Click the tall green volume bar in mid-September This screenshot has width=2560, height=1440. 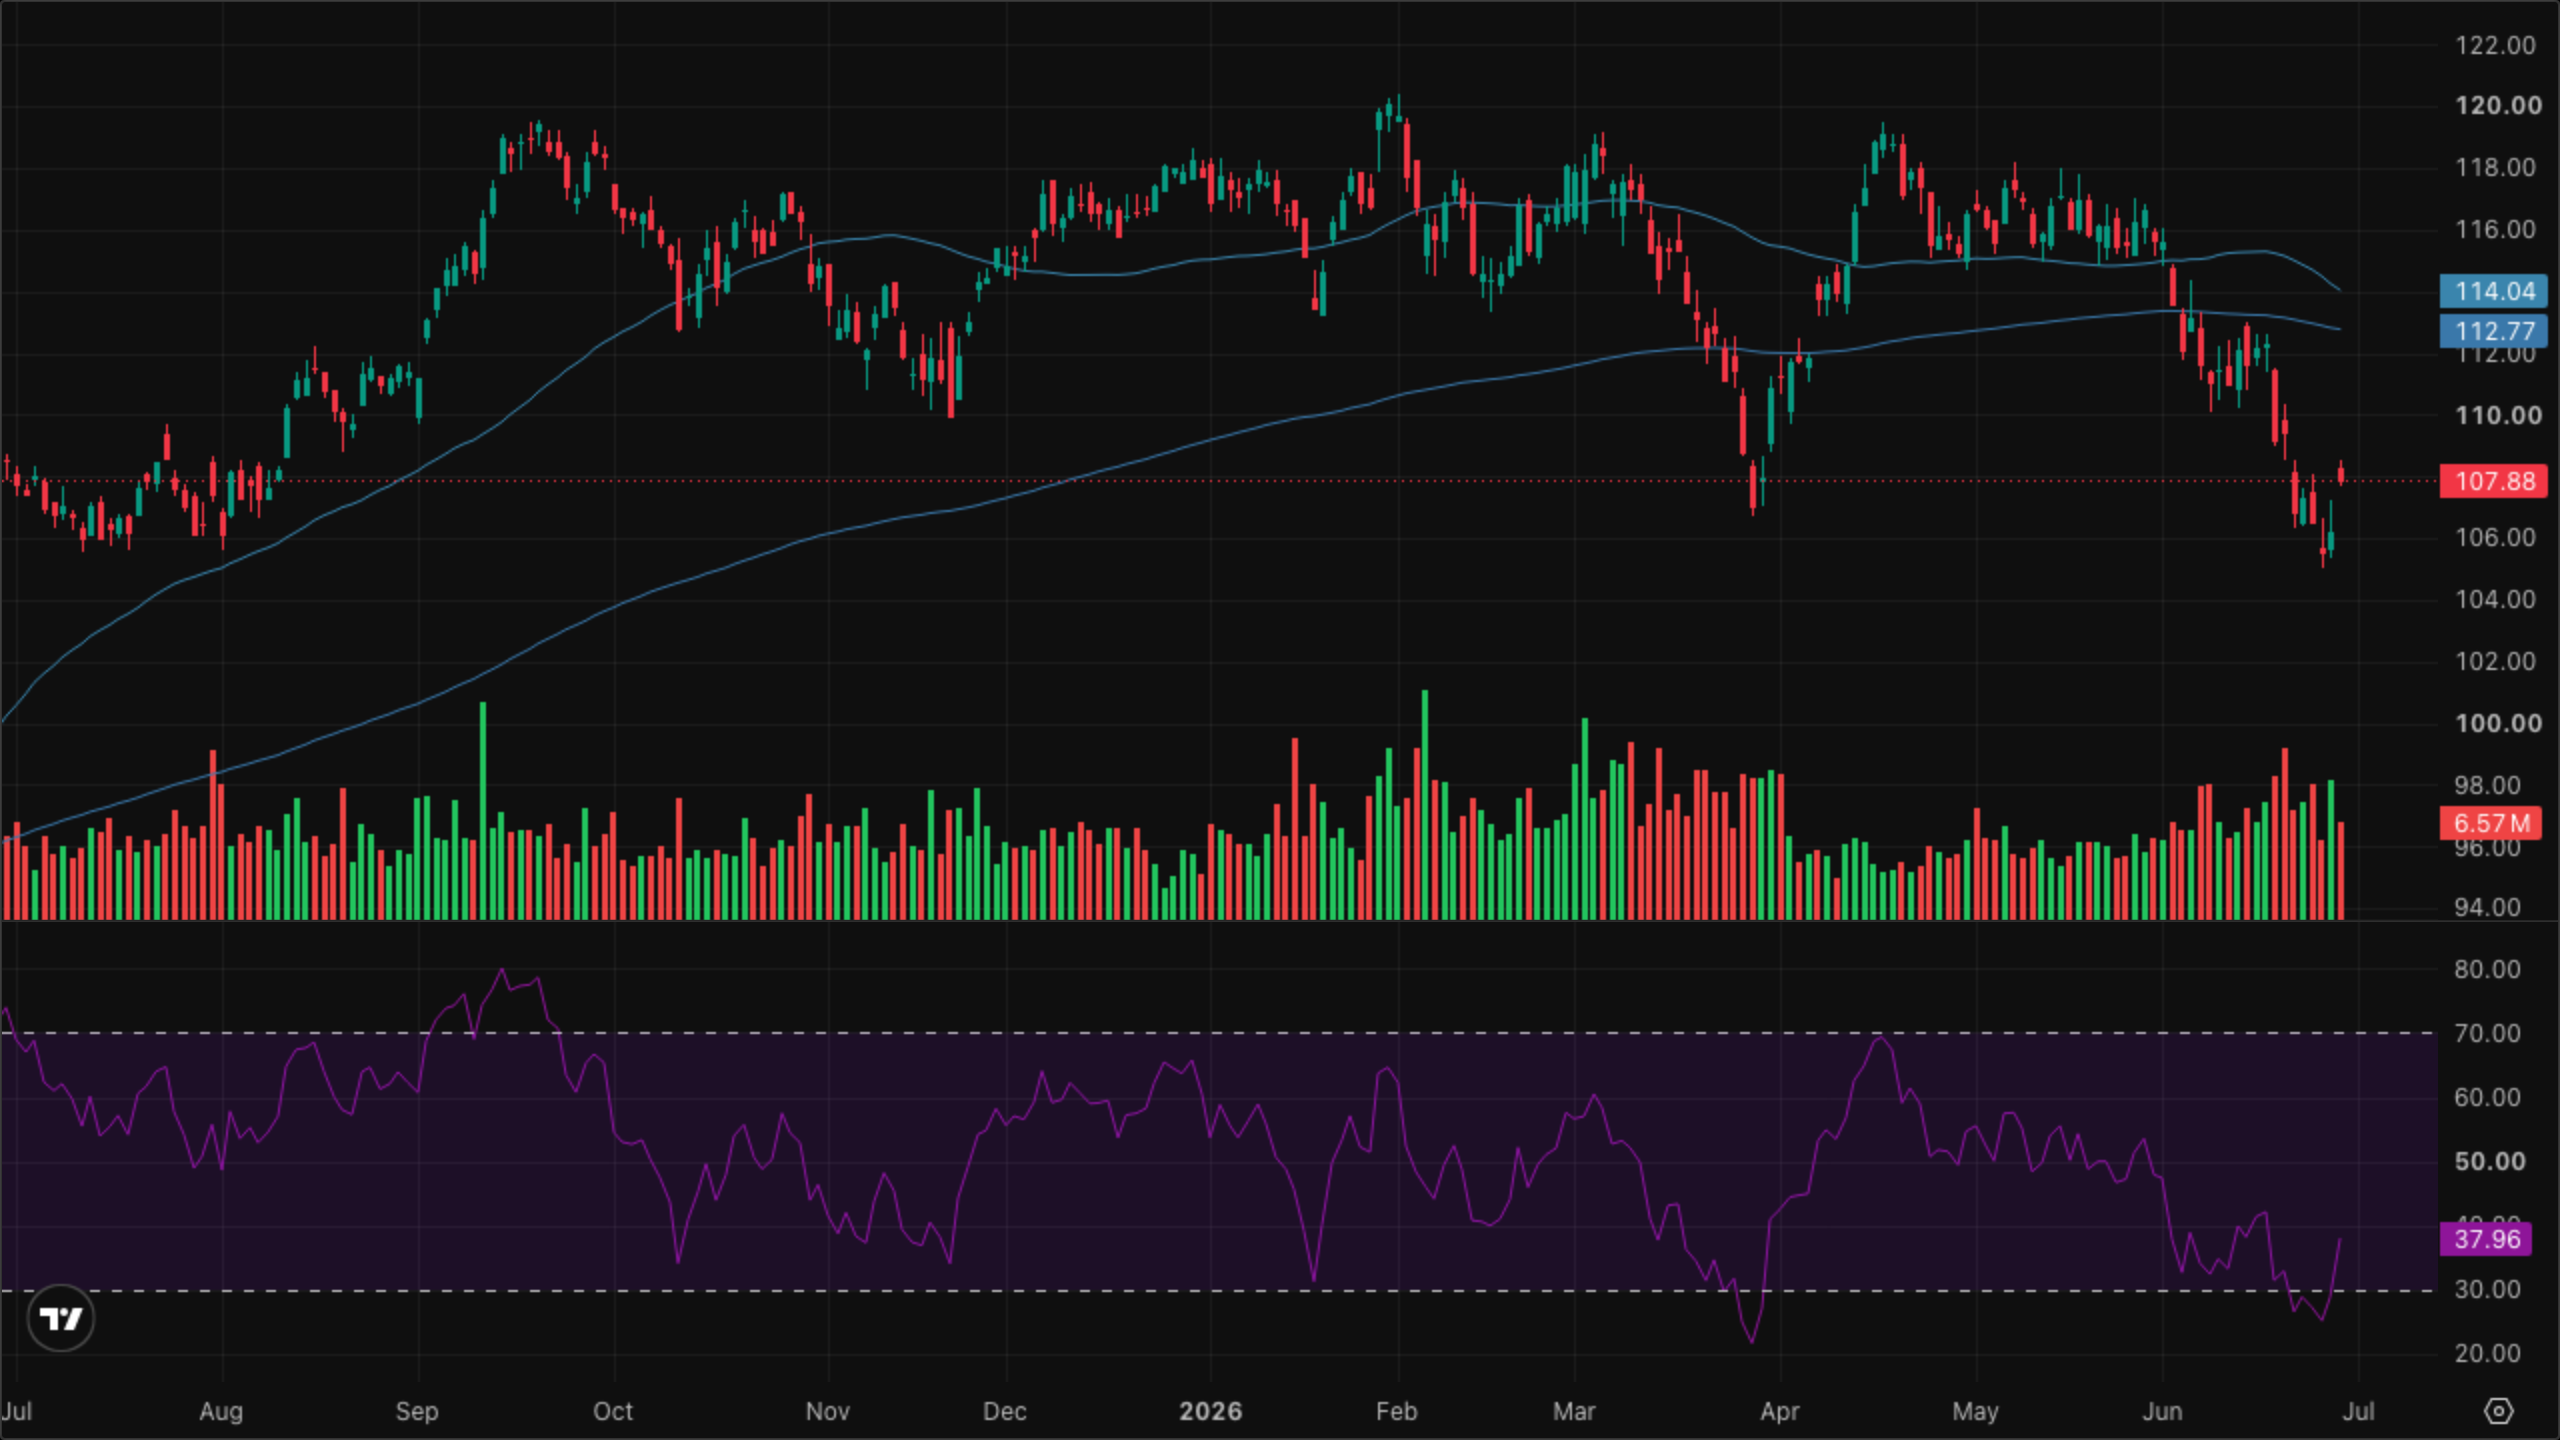(483, 811)
